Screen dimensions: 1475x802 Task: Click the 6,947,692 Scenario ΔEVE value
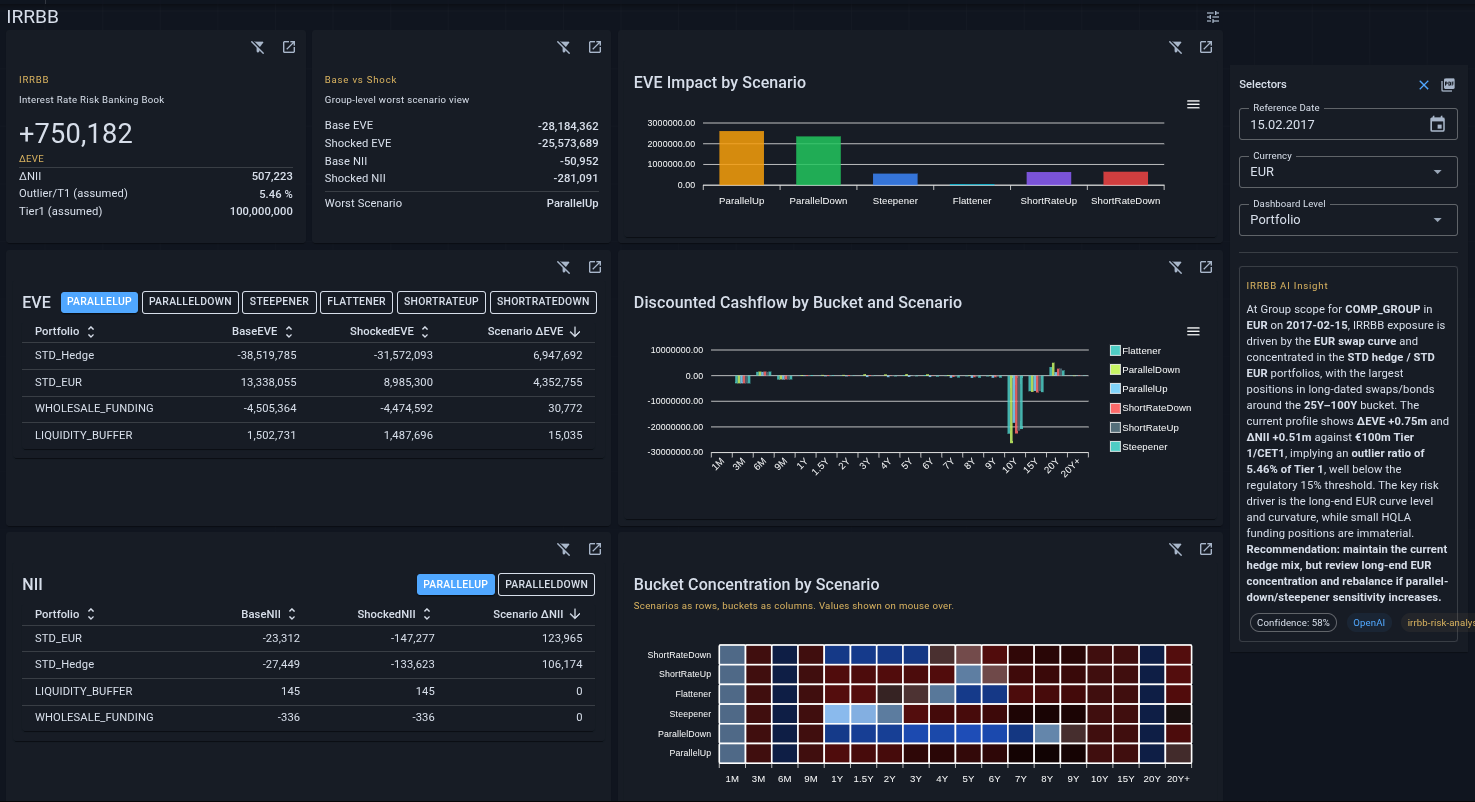[558, 355]
